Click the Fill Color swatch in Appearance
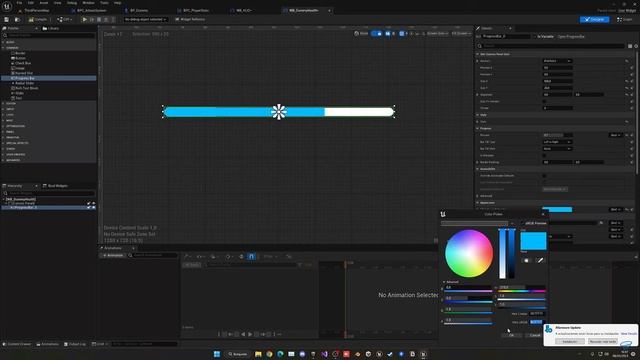The width and height of the screenshot is (640, 360). pos(557,209)
